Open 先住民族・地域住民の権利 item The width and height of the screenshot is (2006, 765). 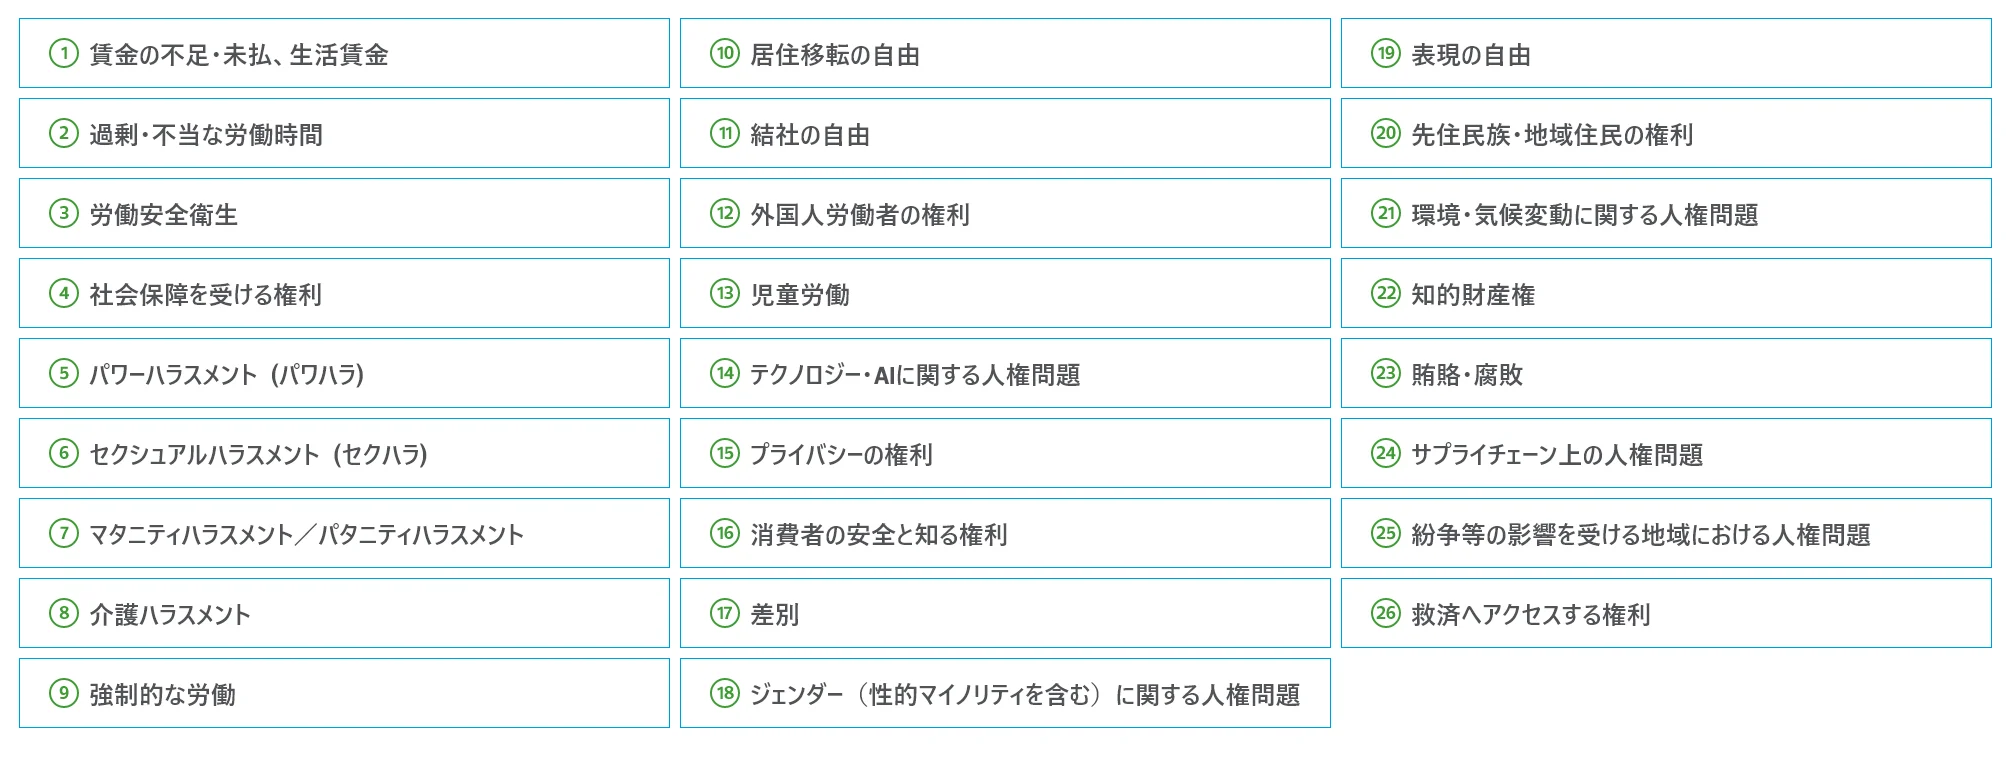click(1666, 133)
